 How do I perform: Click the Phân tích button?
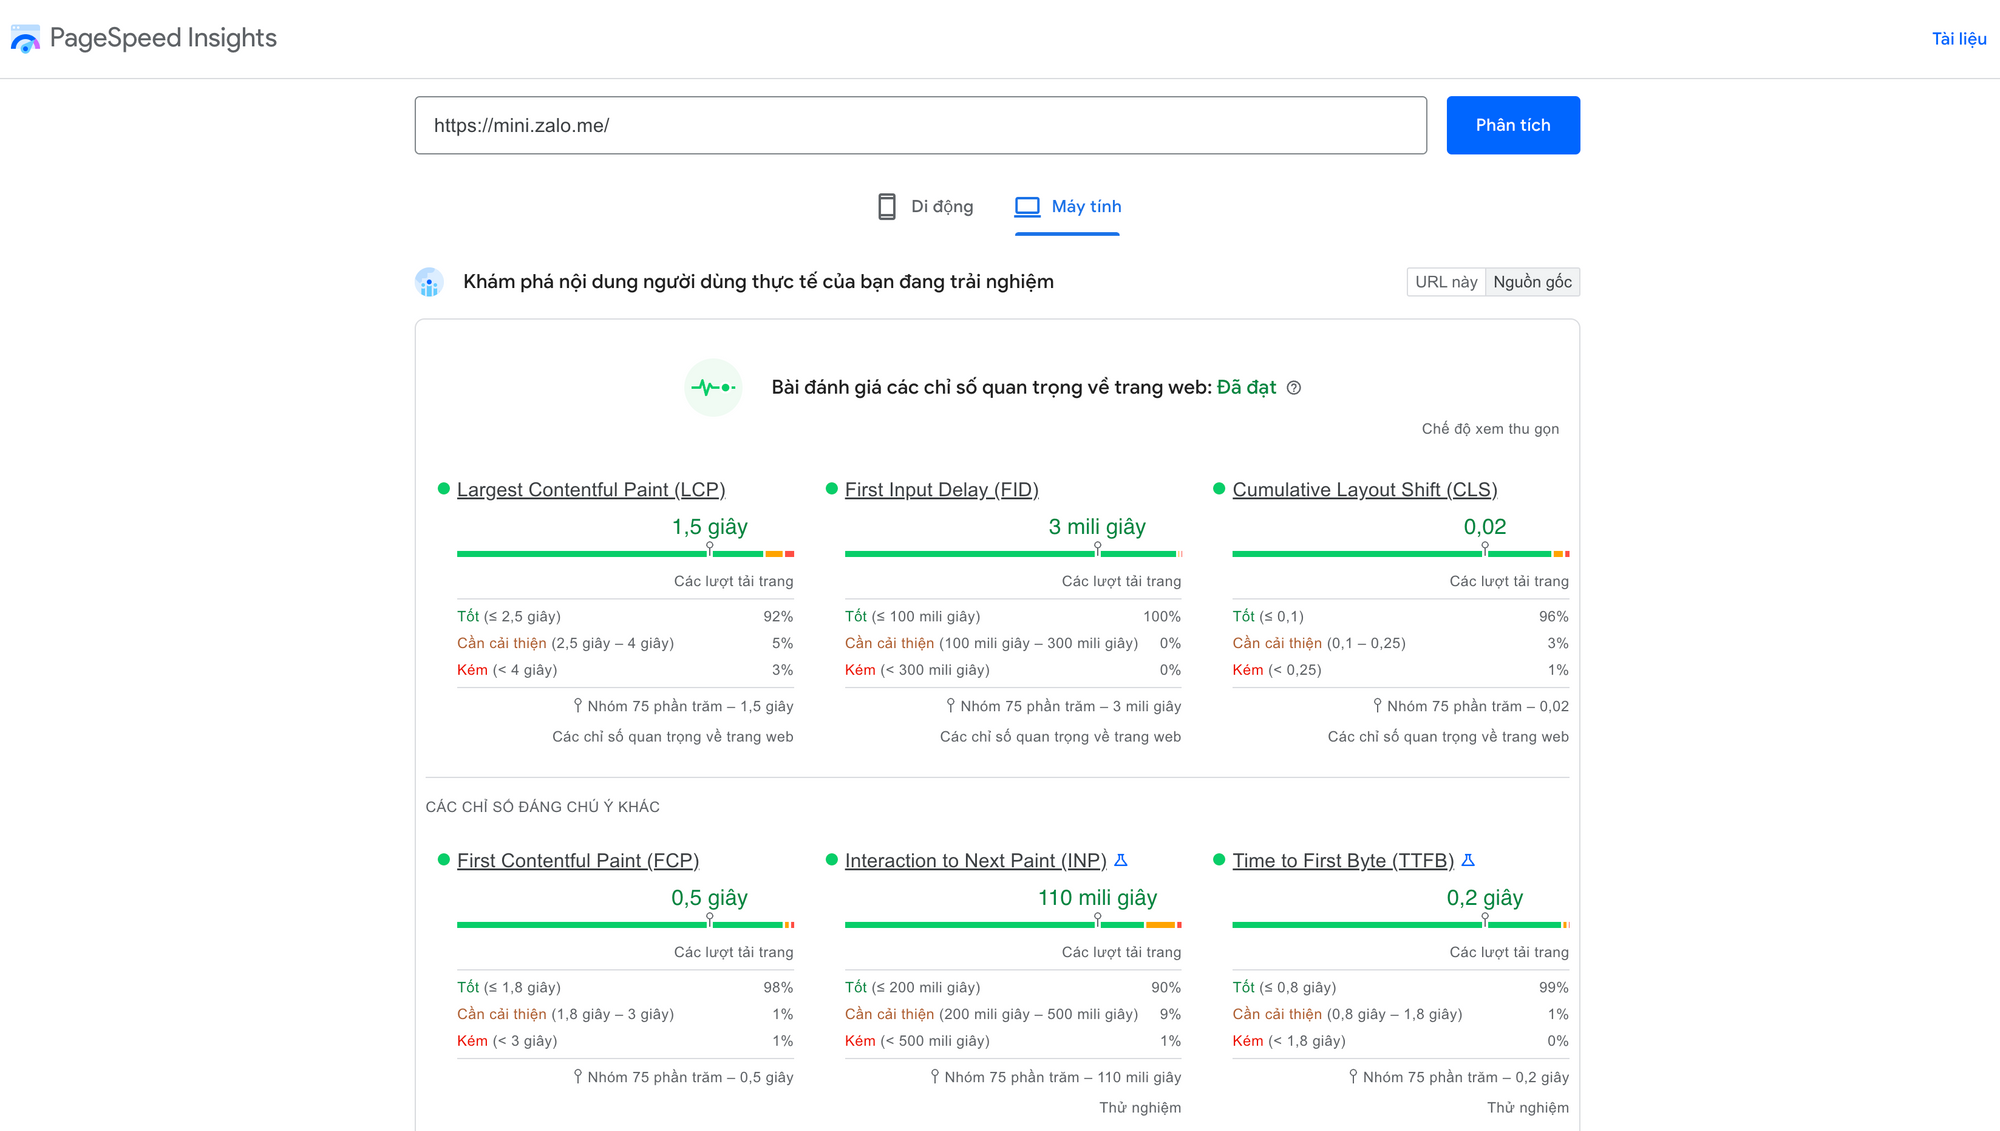click(1513, 125)
